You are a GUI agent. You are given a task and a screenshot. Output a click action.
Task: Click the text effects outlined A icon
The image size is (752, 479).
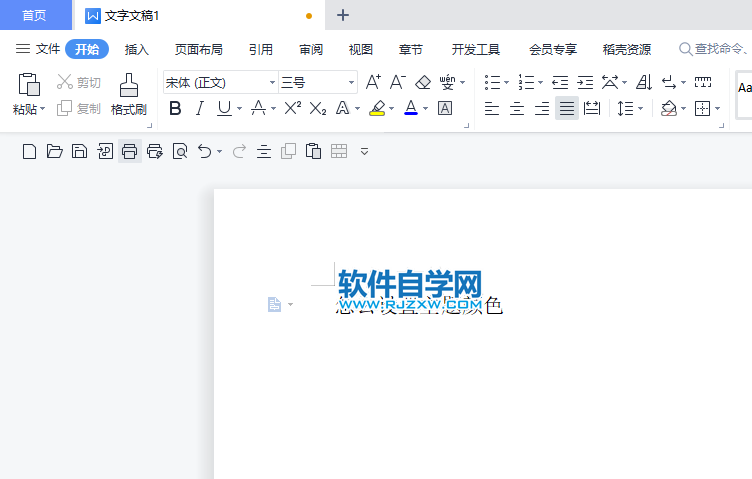tap(342, 108)
